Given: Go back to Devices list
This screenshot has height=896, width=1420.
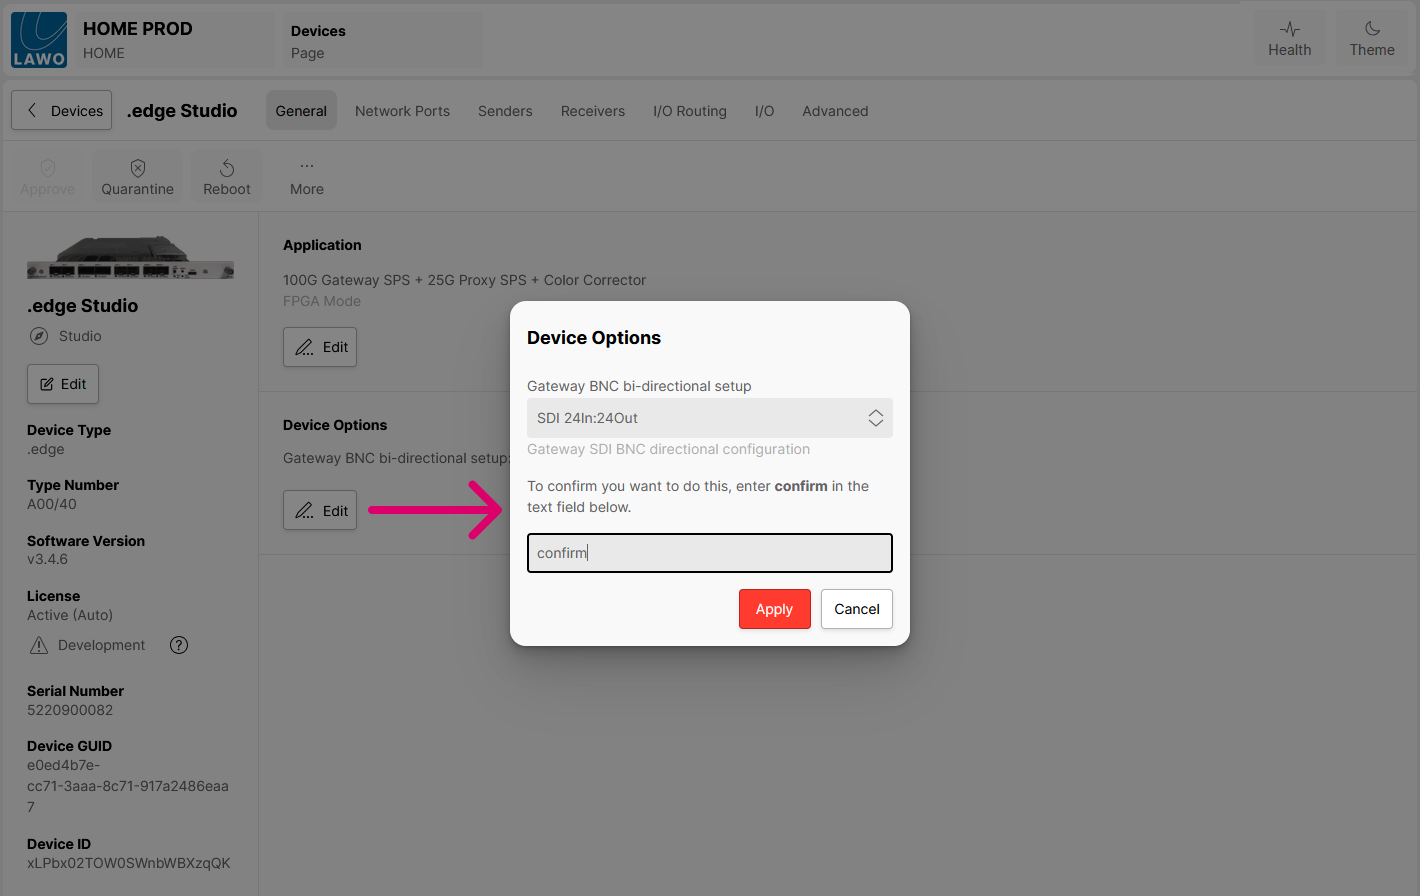Looking at the screenshot, I should coord(62,111).
